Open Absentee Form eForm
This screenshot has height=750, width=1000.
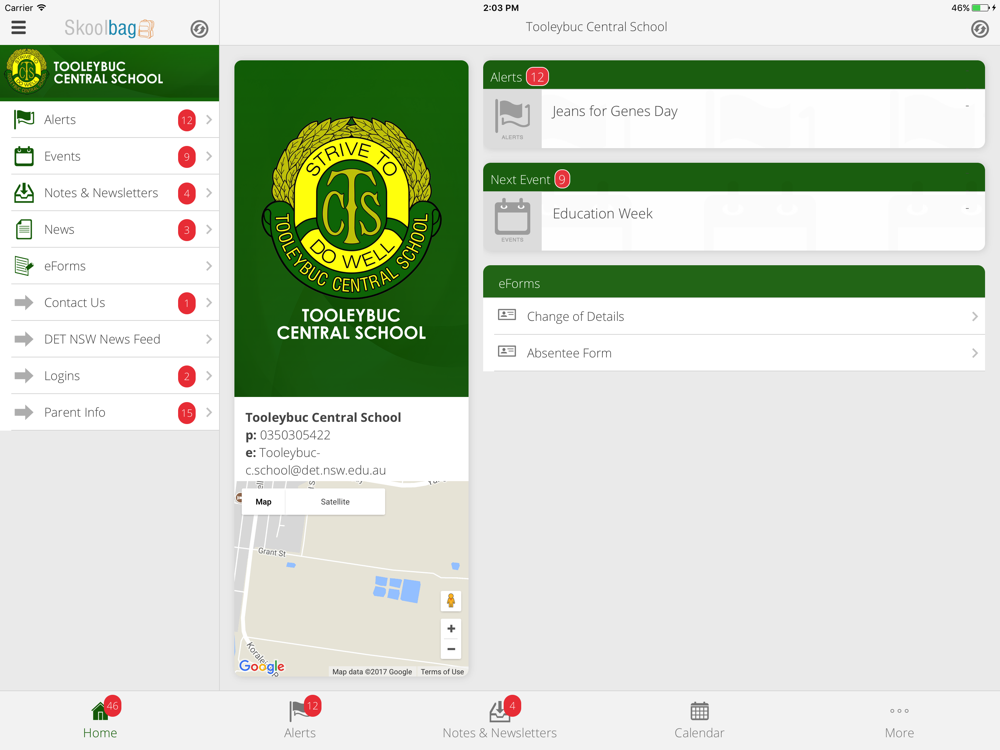(734, 353)
